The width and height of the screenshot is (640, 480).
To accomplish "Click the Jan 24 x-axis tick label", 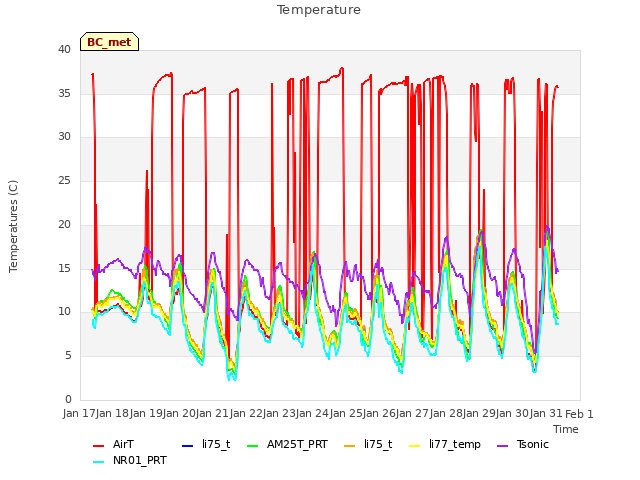I will pyautogui.click(x=313, y=414).
